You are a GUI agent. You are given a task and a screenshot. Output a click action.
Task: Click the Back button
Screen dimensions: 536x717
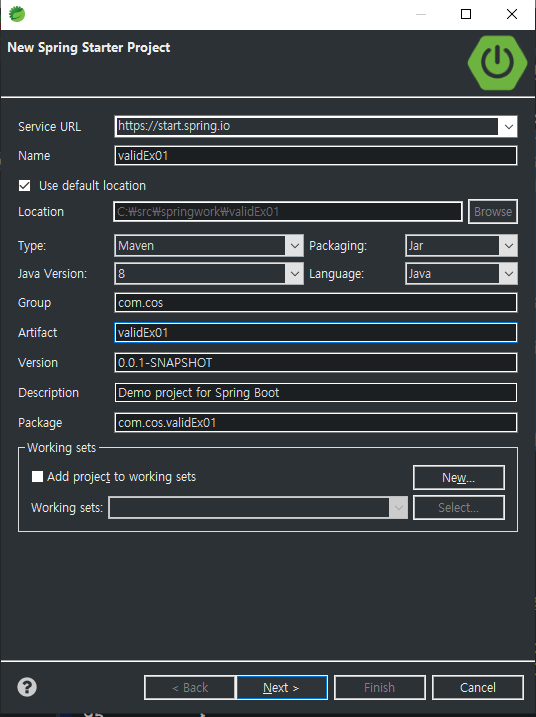(x=190, y=687)
